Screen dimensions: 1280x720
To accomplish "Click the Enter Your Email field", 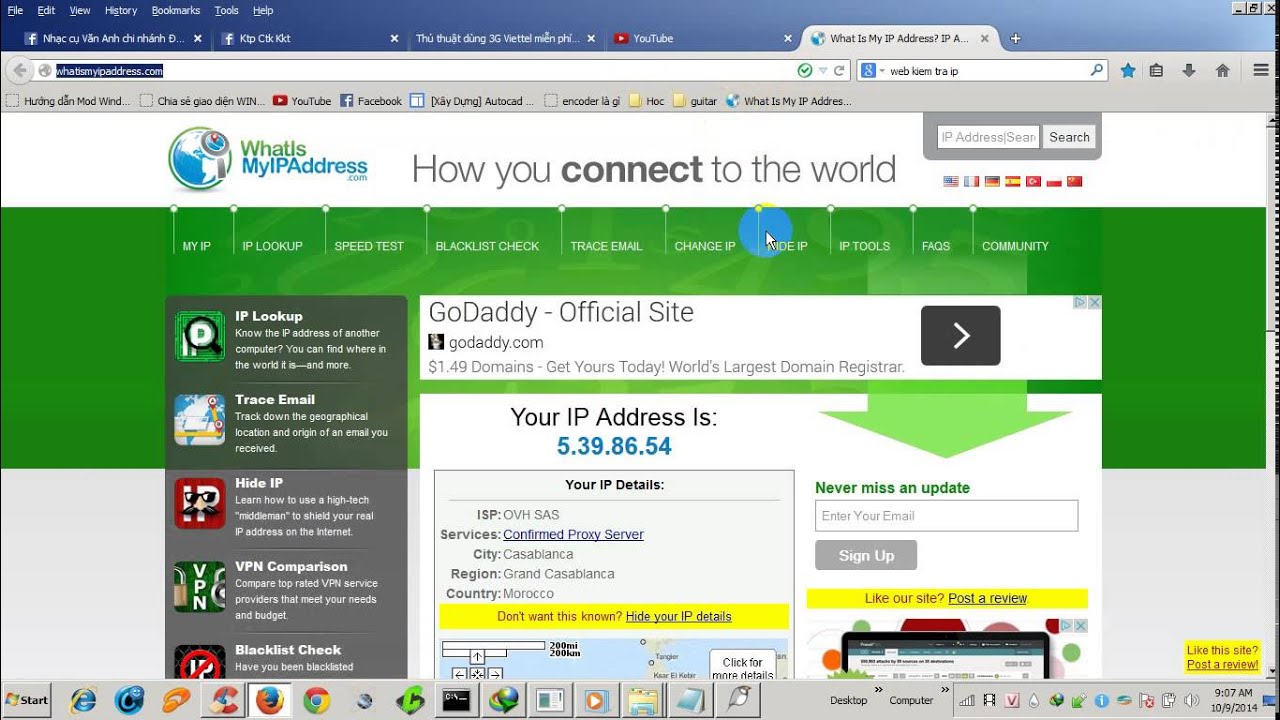I will click(946, 516).
